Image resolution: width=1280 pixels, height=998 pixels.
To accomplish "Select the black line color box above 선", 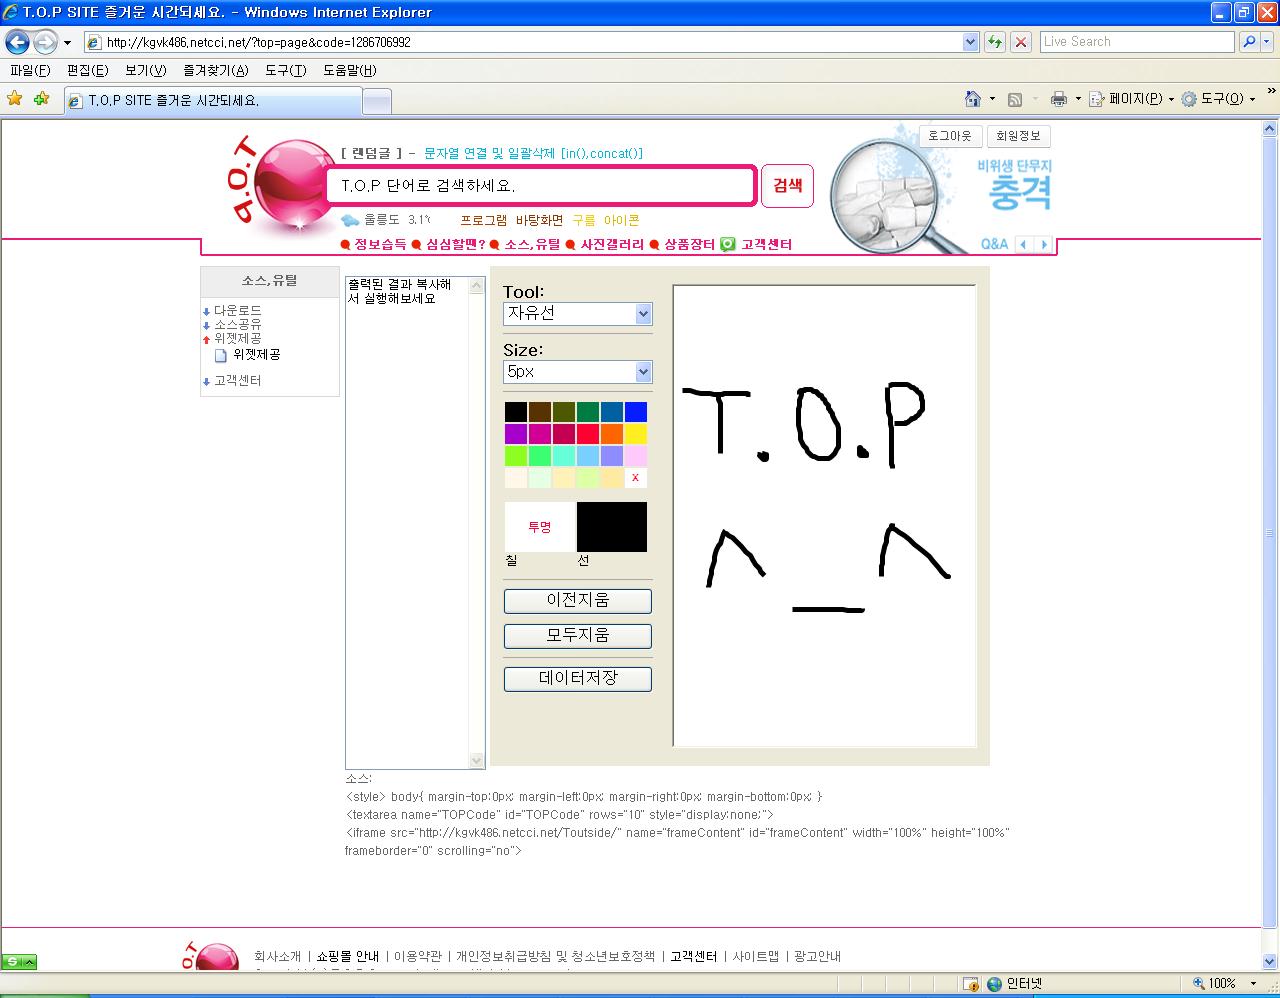I will 612,527.
